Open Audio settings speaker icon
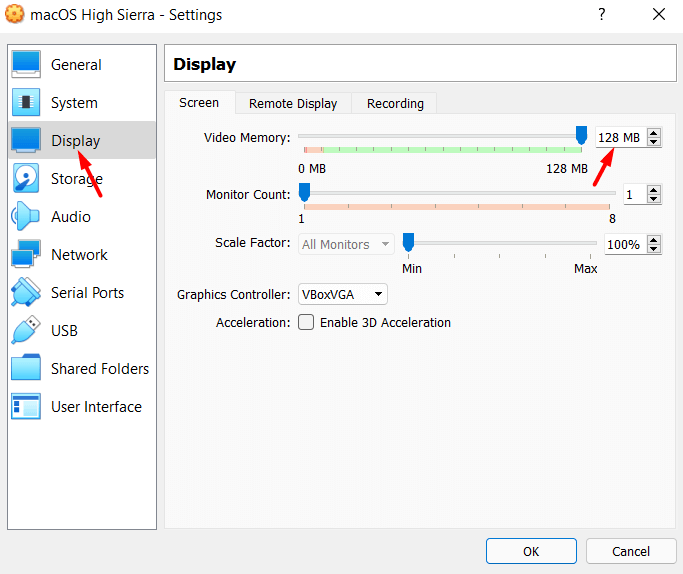 (x=25, y=217)
